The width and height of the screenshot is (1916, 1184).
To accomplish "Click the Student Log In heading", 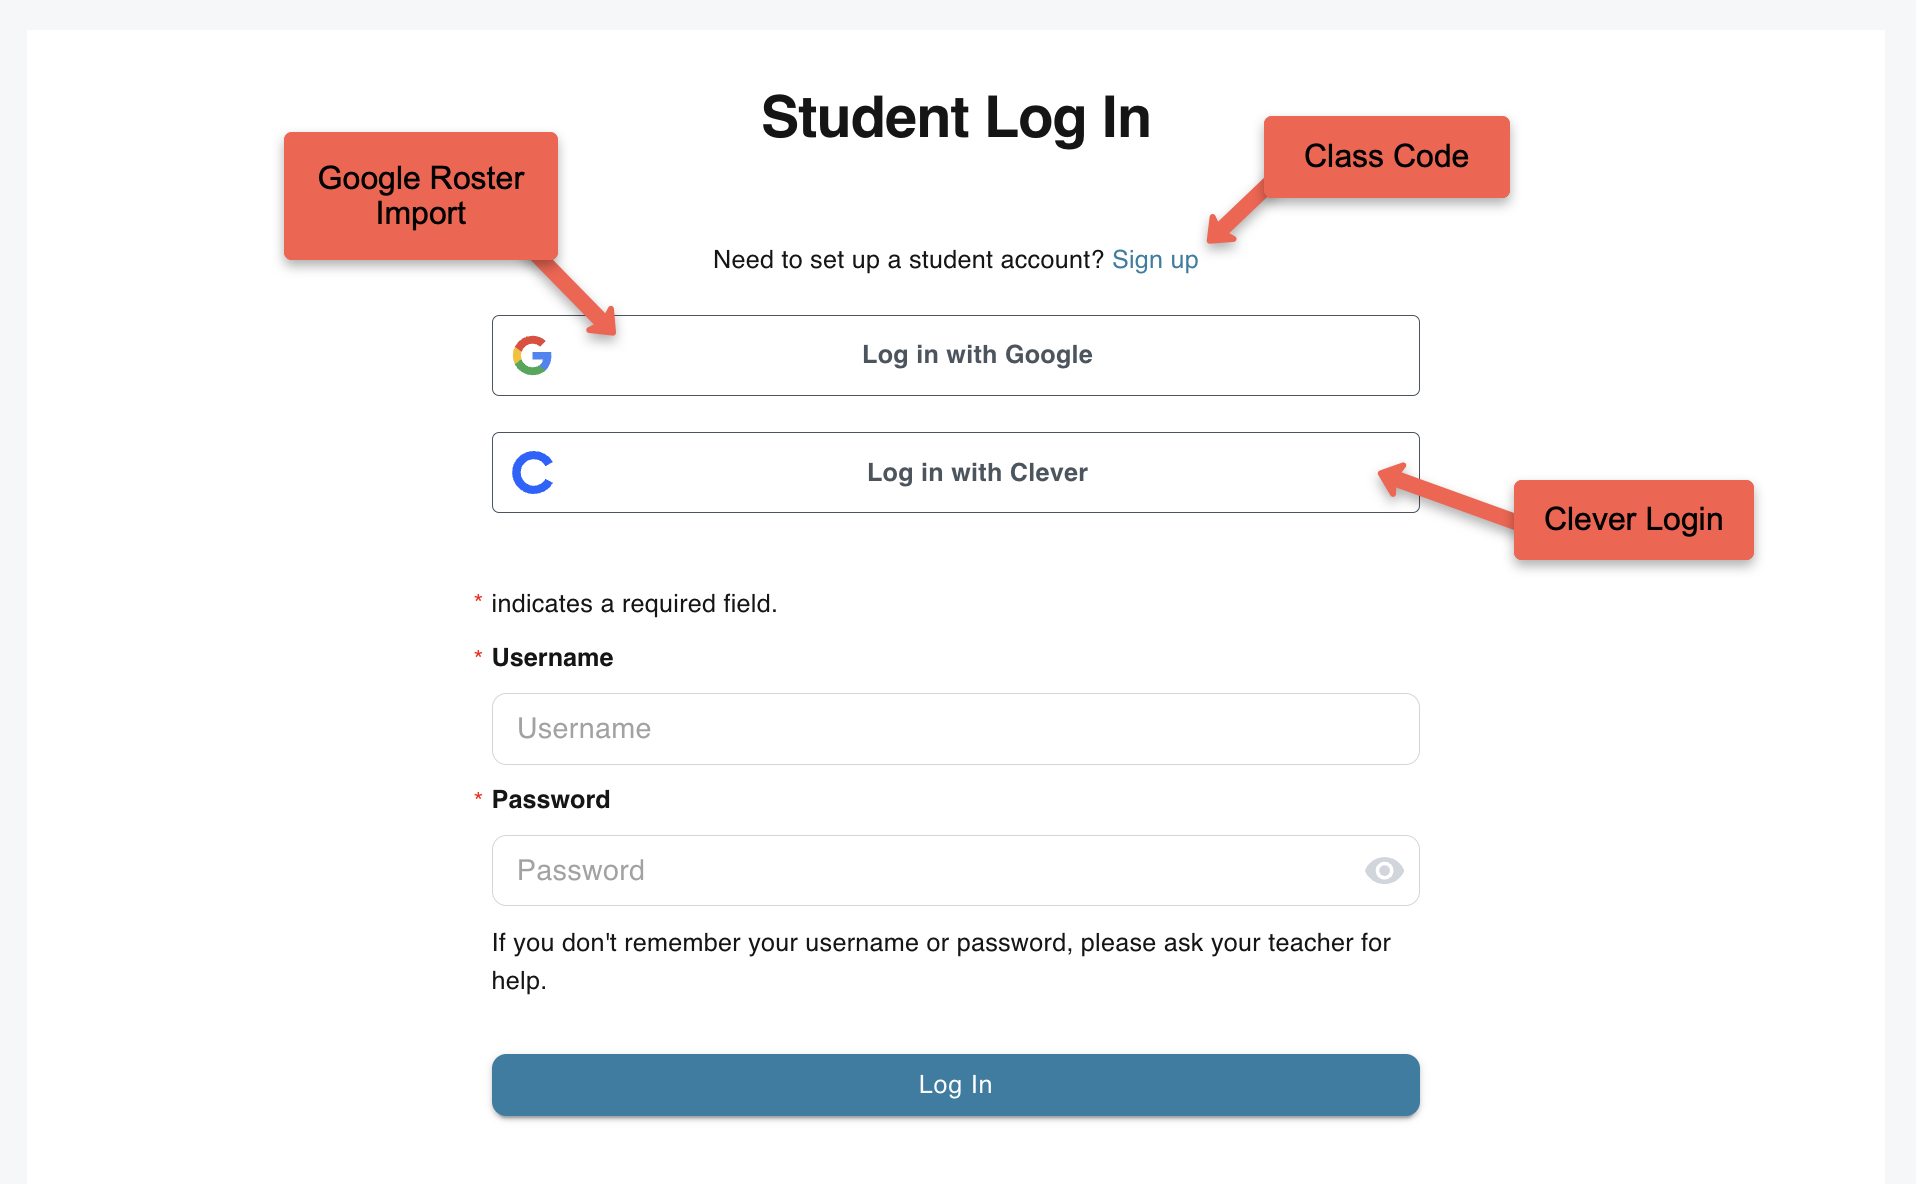I will pos(955,118).
